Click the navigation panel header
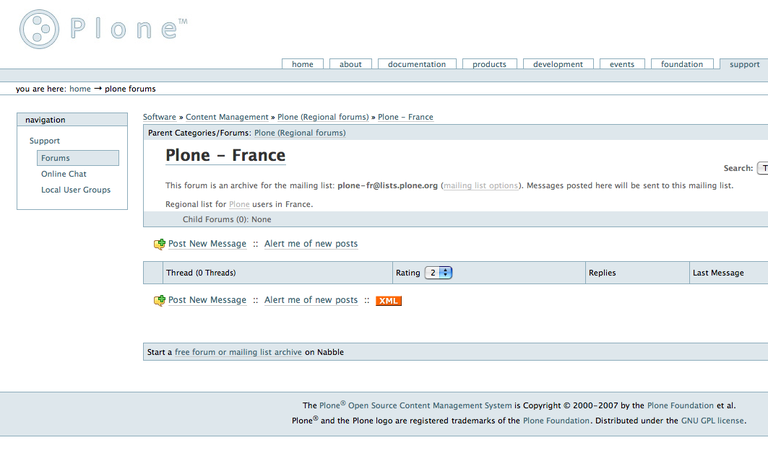The width and height of the screenshot is (768, 453). coord(72,119)
